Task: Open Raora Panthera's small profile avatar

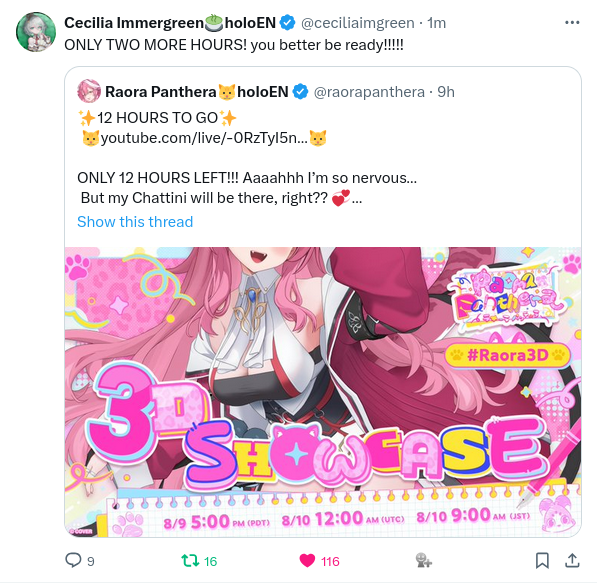Action: click(x=89, y=91)
